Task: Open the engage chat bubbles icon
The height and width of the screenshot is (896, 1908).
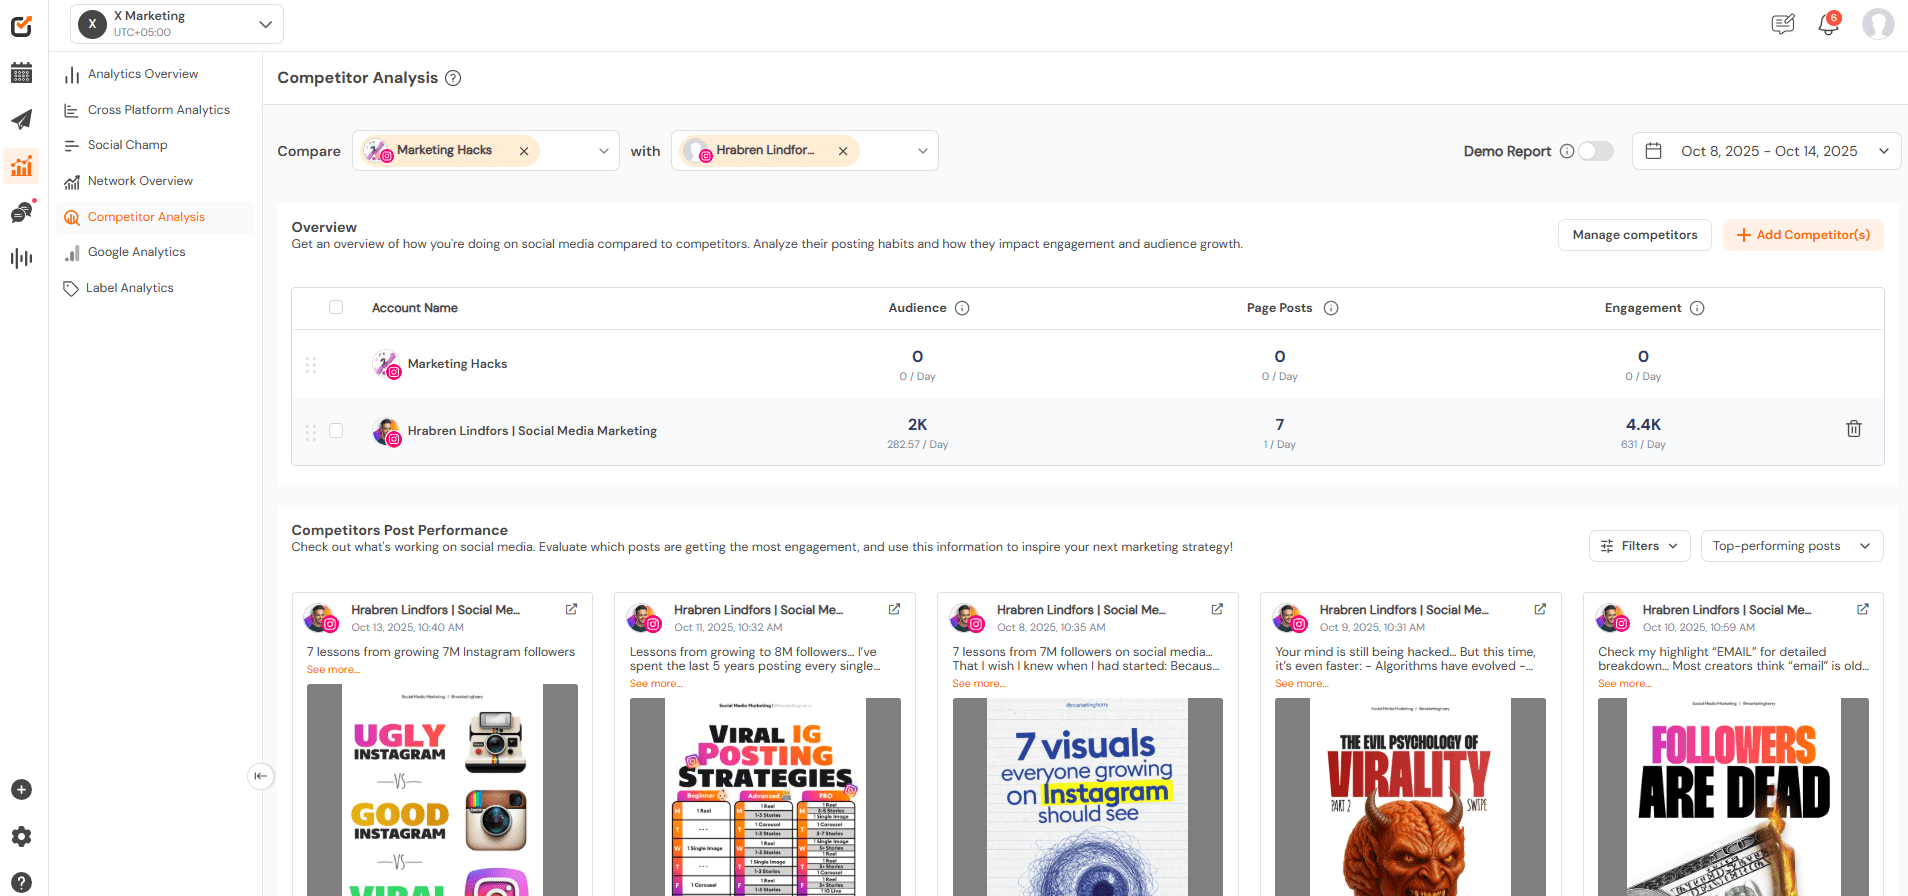Action: [21, 212]
